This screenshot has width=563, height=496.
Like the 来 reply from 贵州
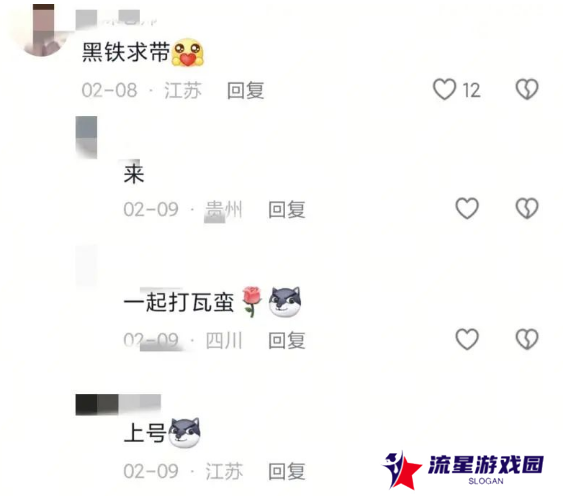[x=467, y=208]
